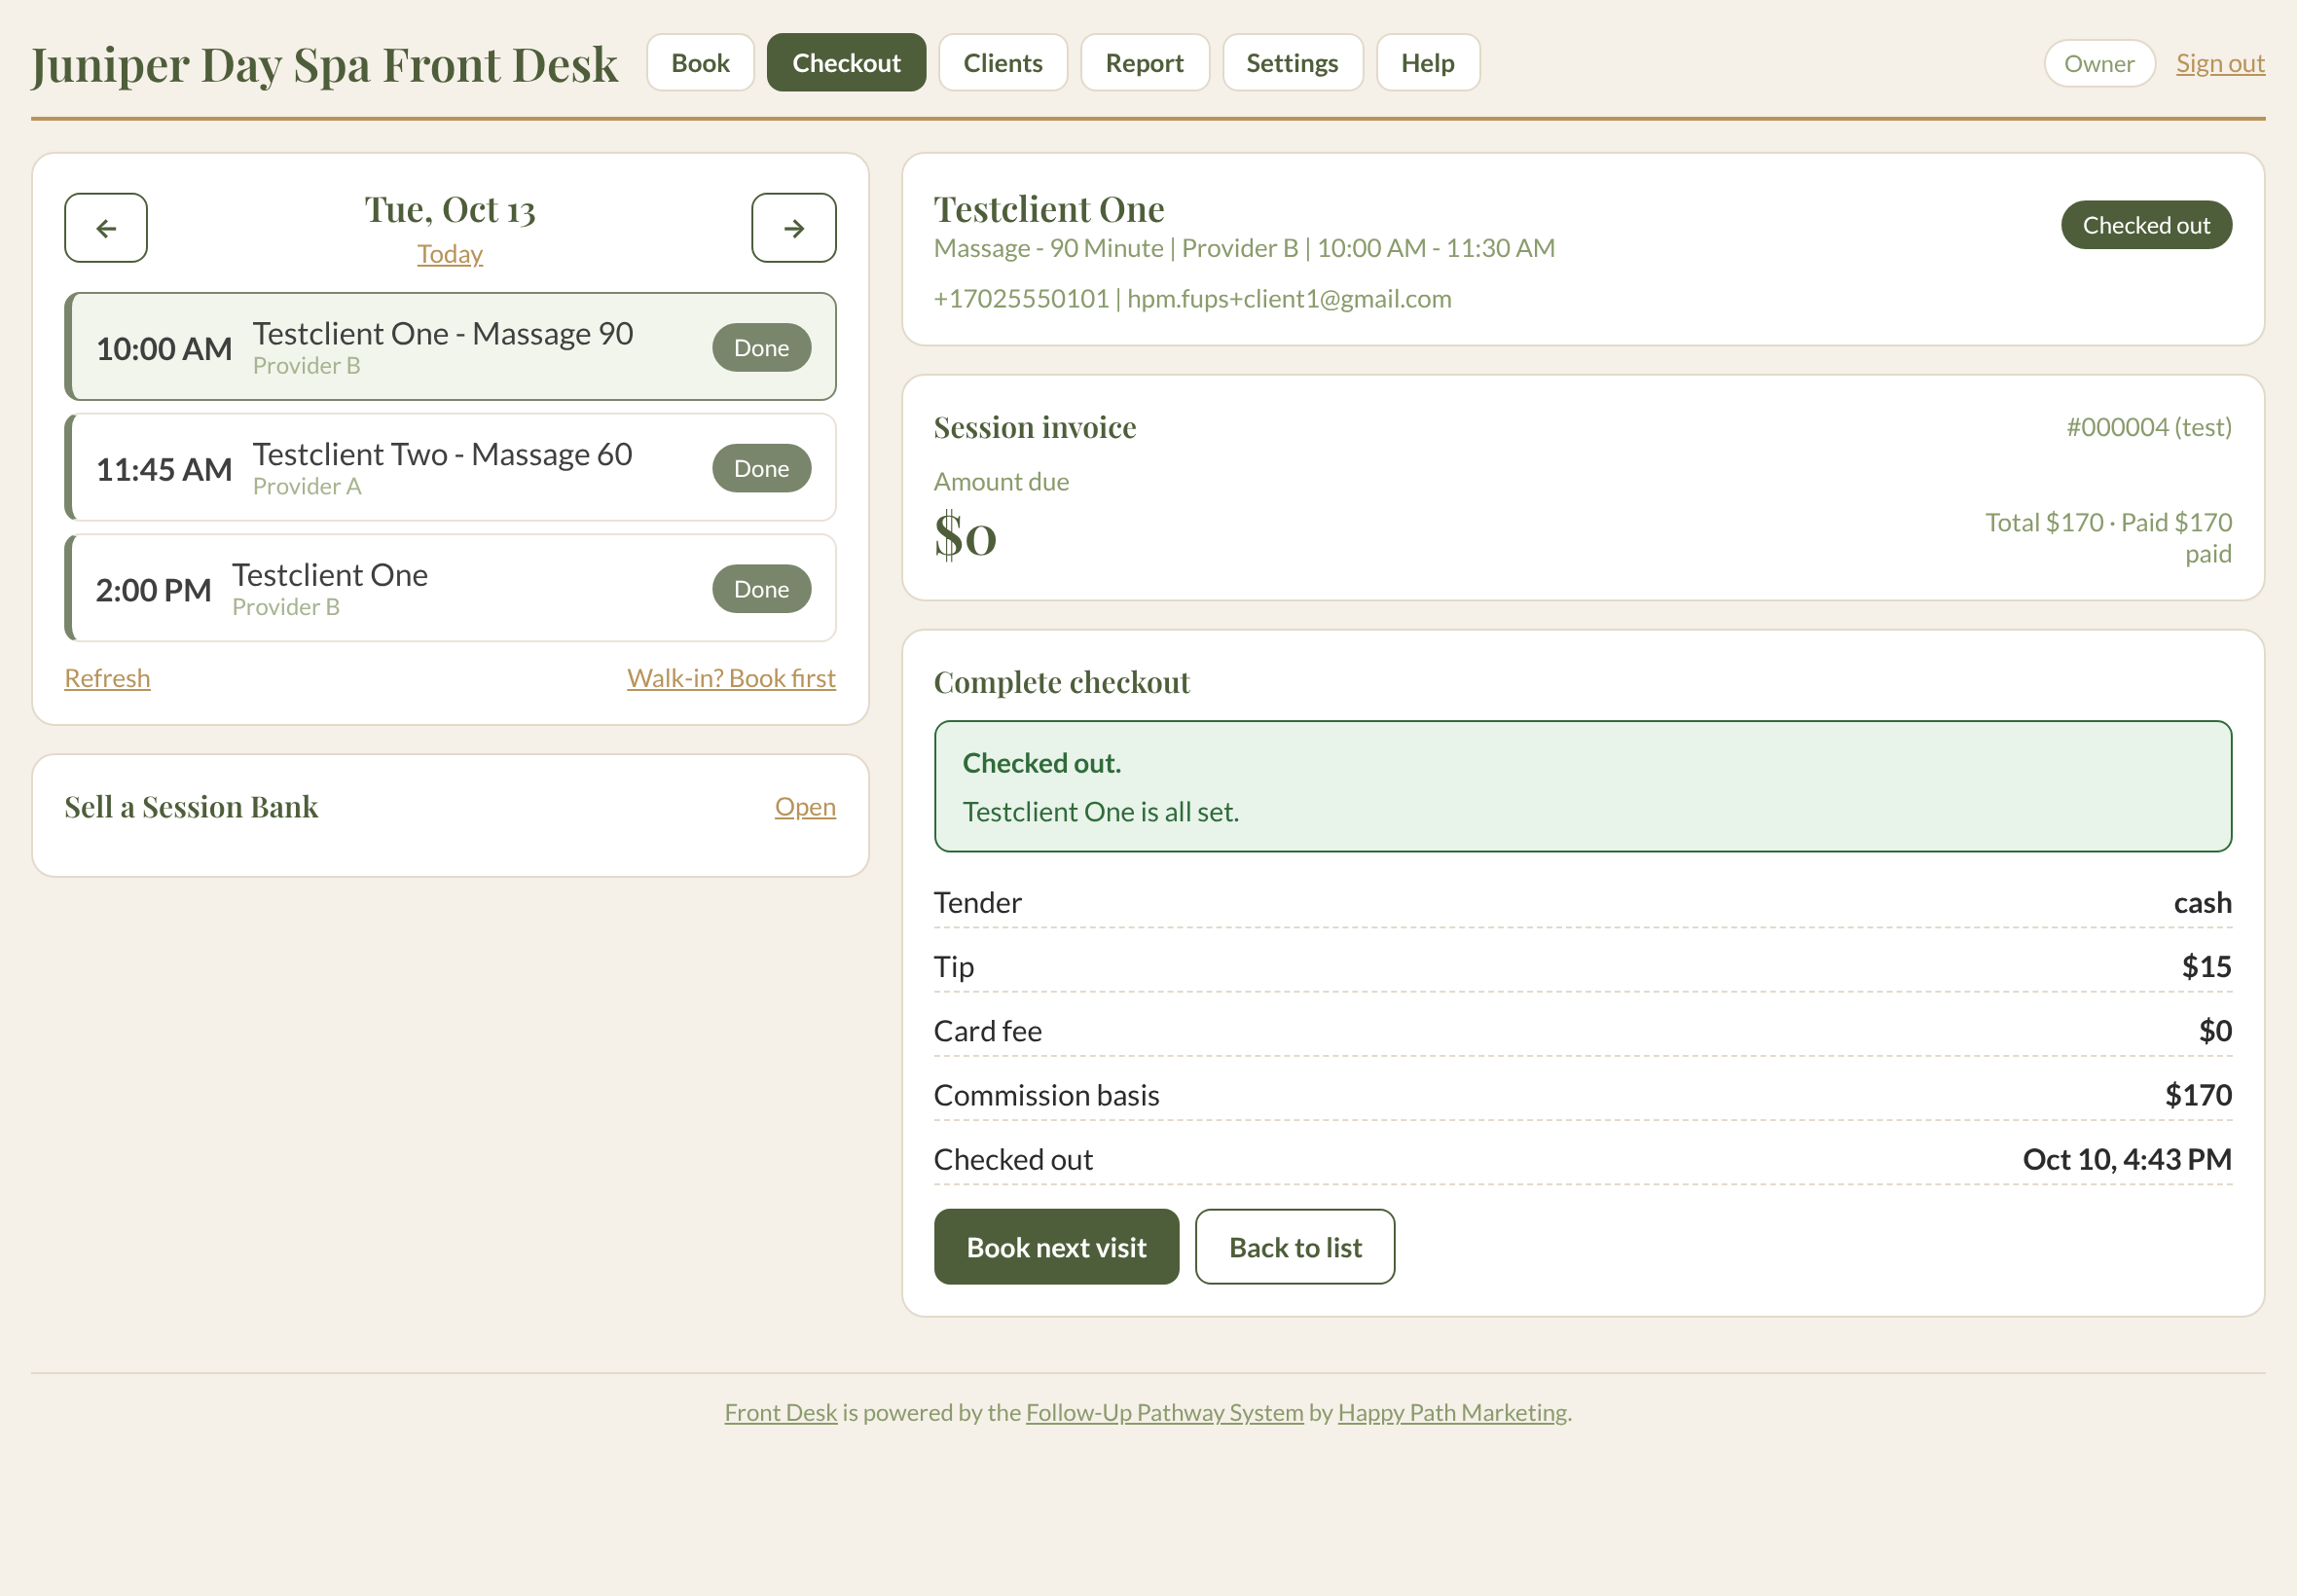Image resolution: width=2297 pixels, height=1596 pixels.
Task: Click the Total $170 · Paid $170 text
Action: (2109, 522)
